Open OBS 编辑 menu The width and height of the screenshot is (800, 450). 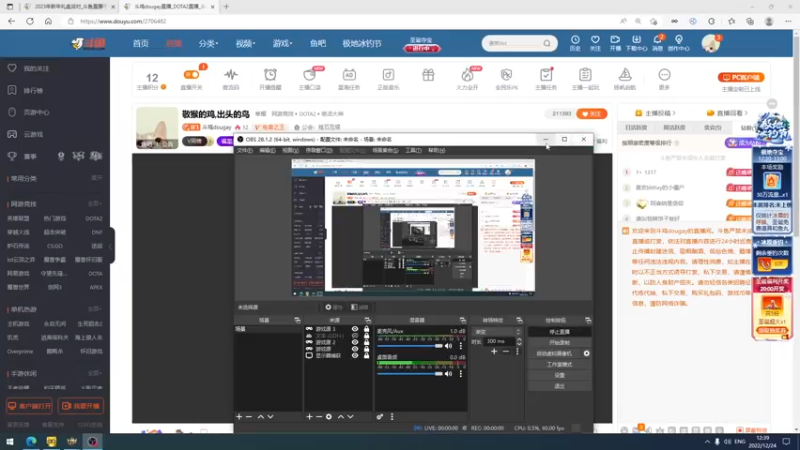click(x=267, y=151)
